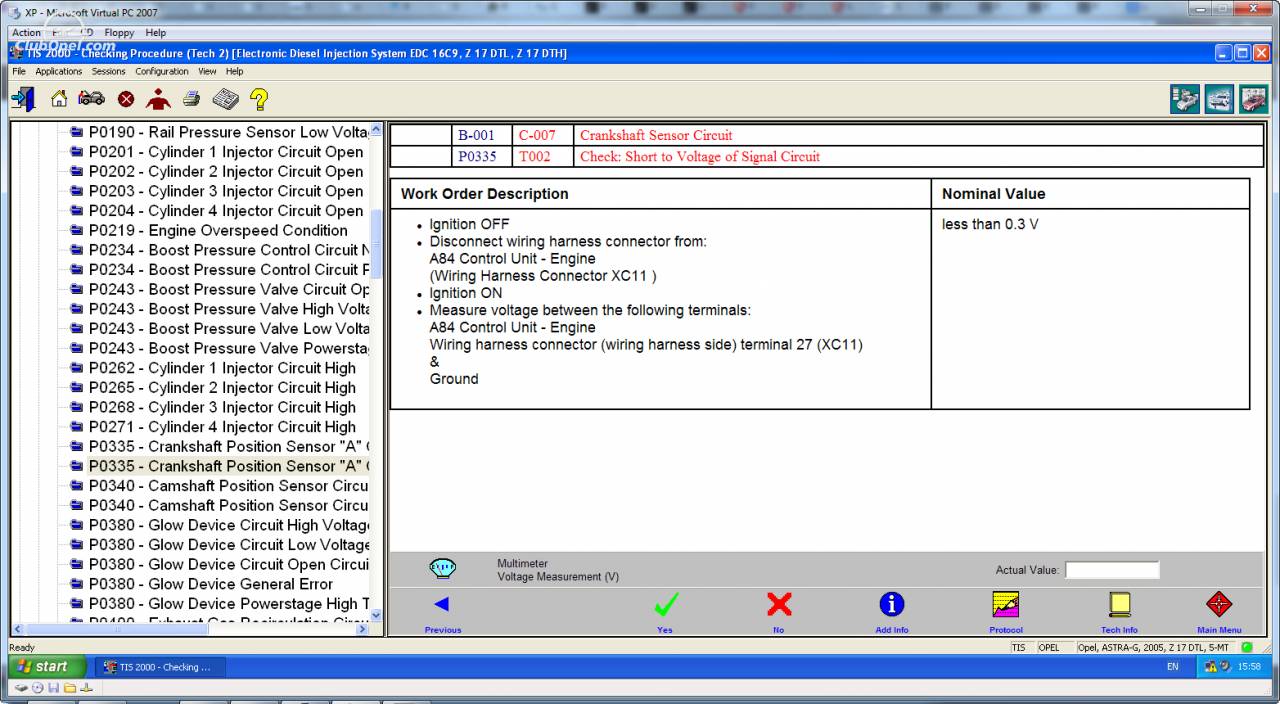The image size is (1280, 704).
Task: Click the 'Crankshaft Sensor Circuit' header text
Action: [656, 136]
